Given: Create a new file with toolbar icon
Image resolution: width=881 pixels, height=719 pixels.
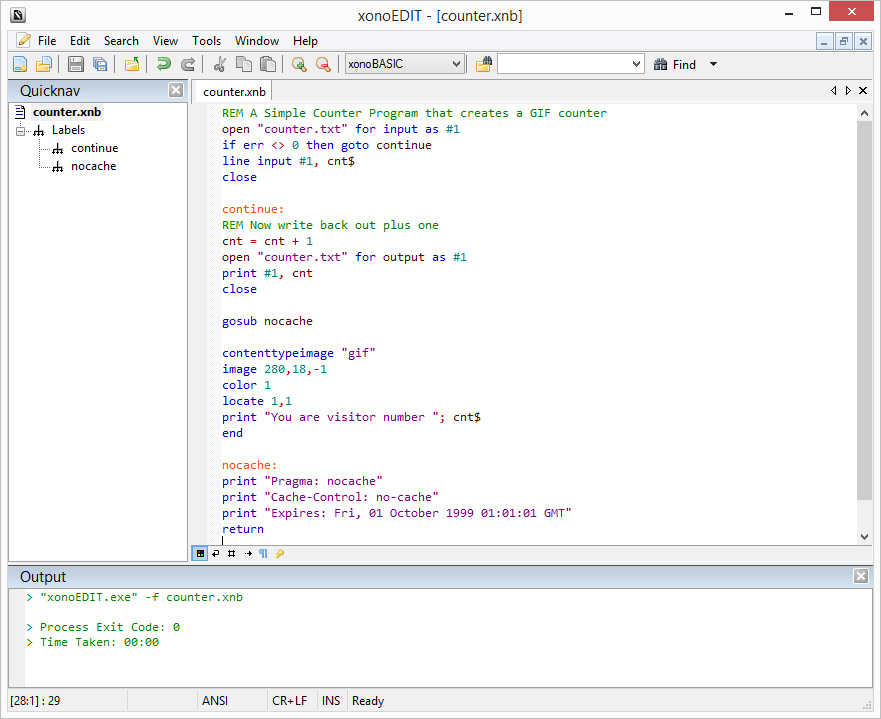Looking at the screenshot, I should click(20, 65).
